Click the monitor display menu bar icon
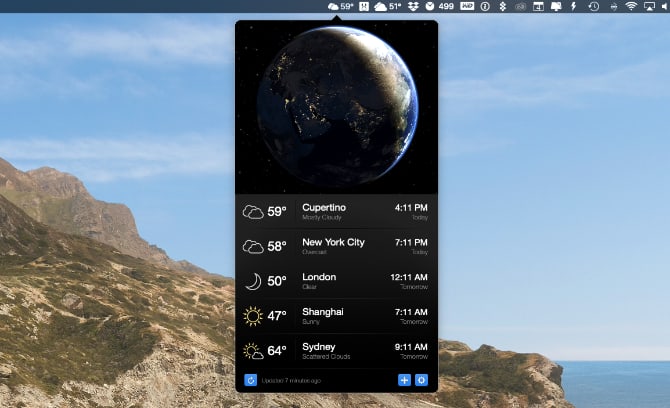Image resolution: width=670 pixels, height=408 pixels. 556,6
